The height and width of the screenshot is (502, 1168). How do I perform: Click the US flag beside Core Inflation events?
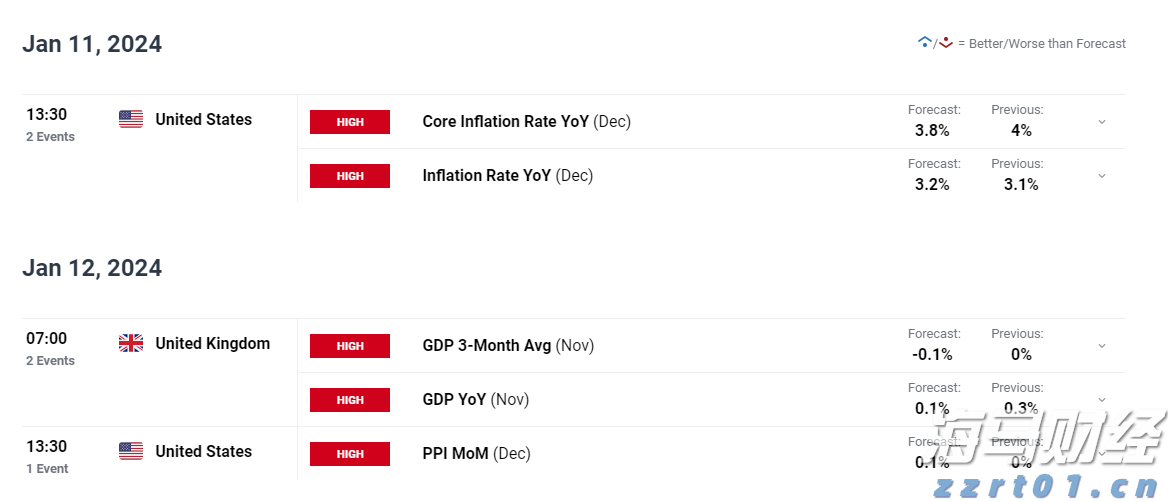coord(131,120)
